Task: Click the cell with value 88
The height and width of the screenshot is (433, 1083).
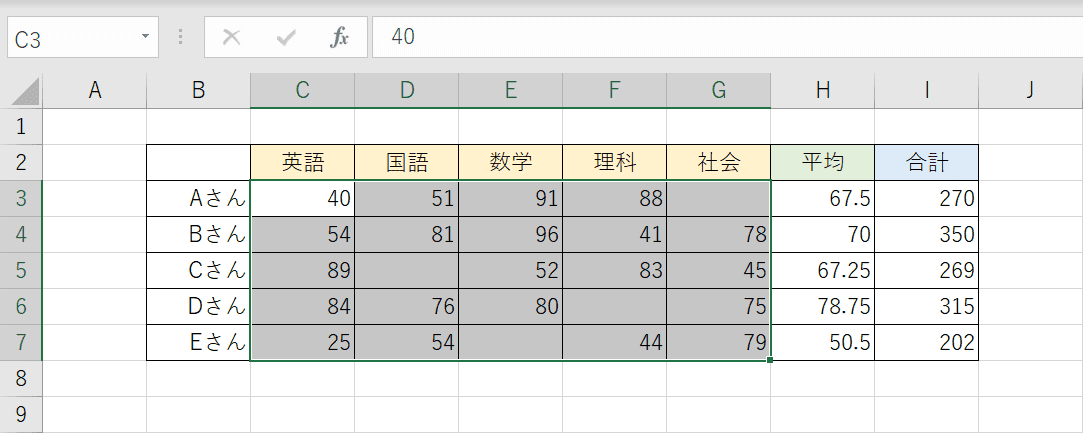Action: (615, 198)
